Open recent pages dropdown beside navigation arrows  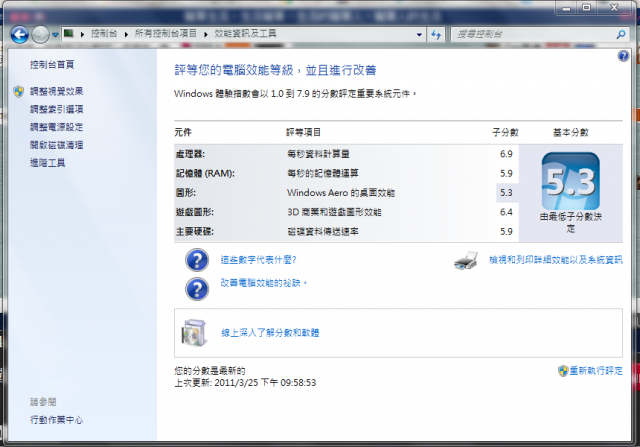pyautogui.click(x=56, y=35)
